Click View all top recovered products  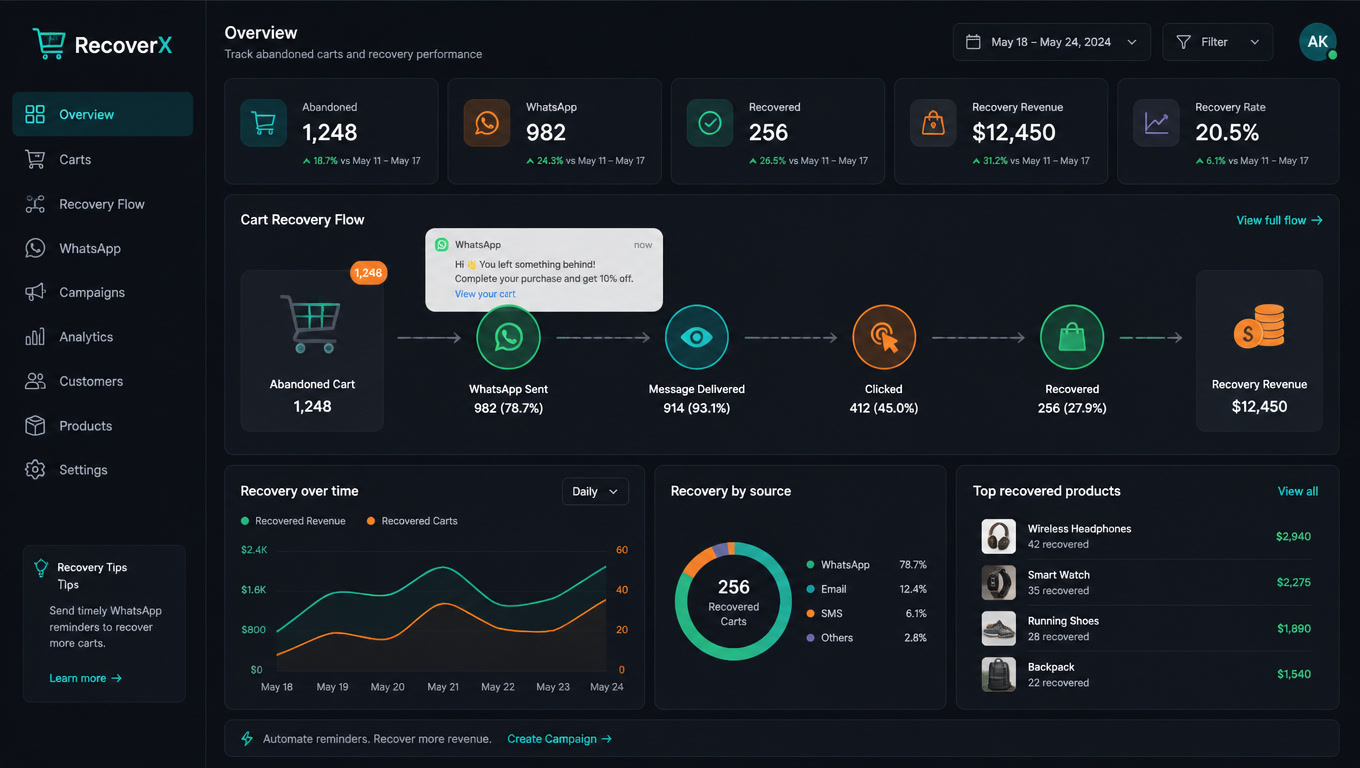click(x=1298, y=491)
